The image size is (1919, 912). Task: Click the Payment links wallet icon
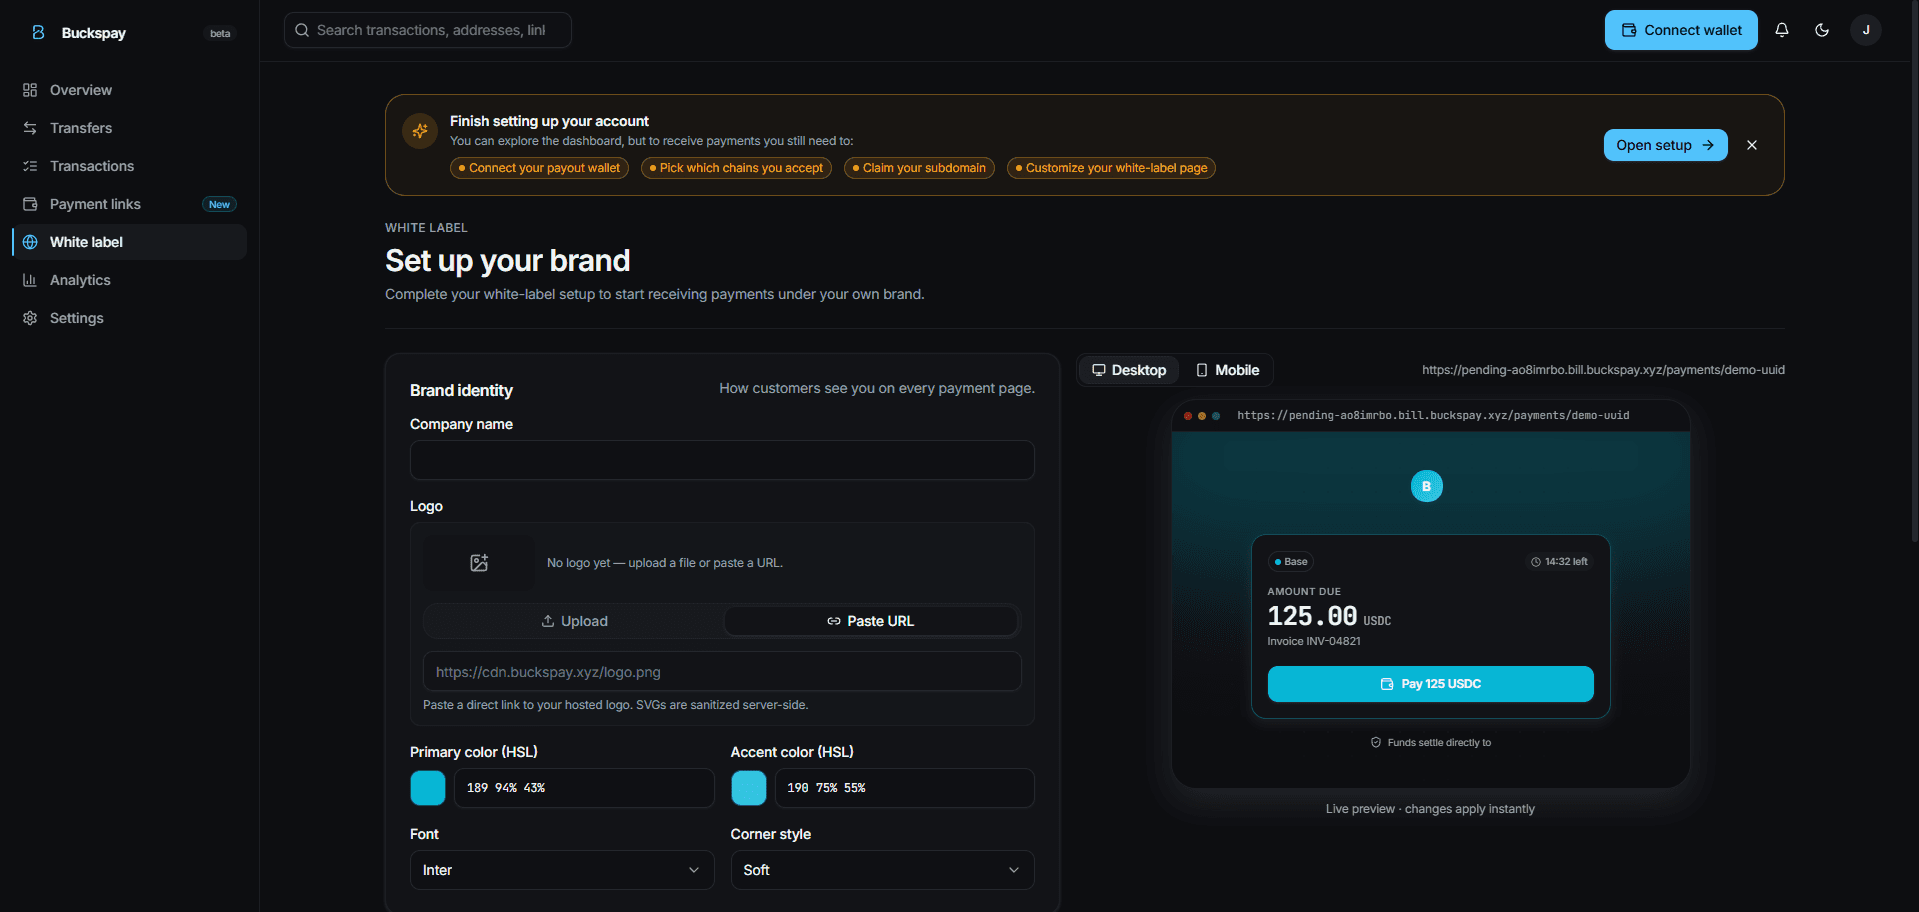pos(30,204)
